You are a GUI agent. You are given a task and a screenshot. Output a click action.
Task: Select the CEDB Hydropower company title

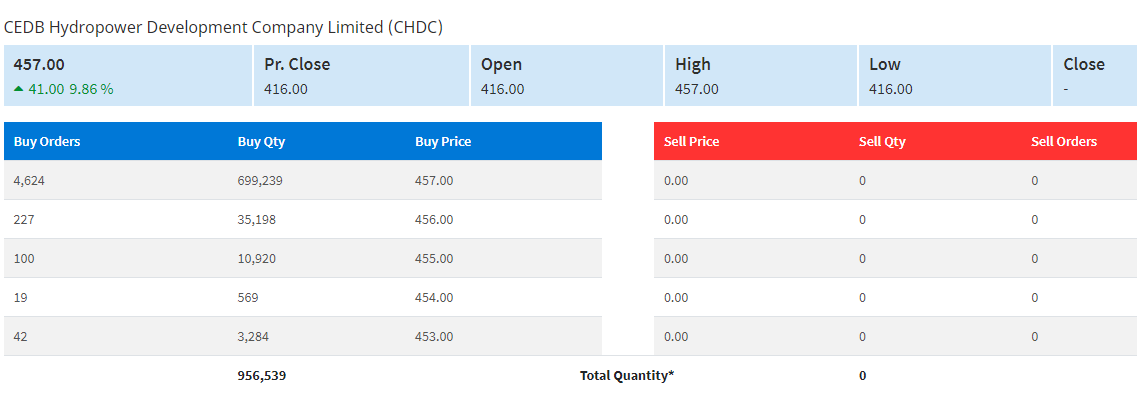(x=223, y=28)
